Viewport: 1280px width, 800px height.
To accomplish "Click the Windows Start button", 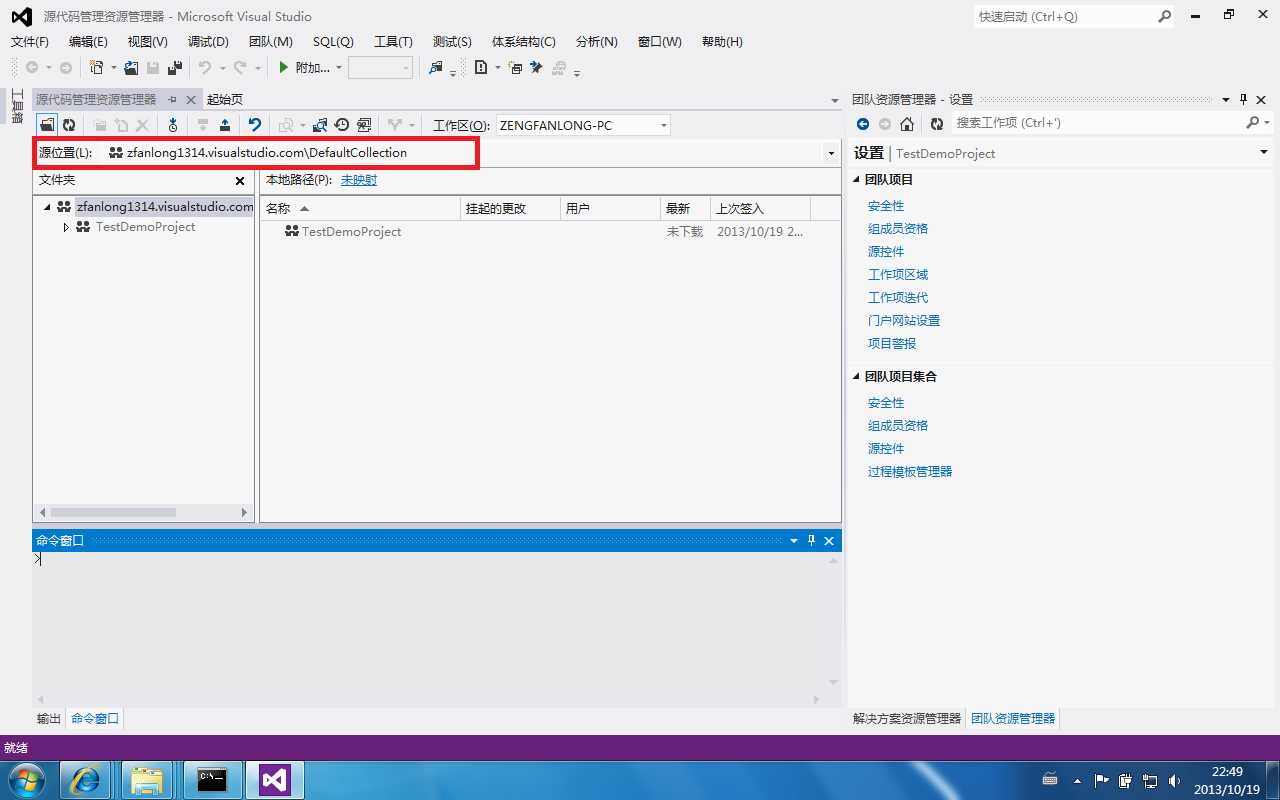I will point(27,780).
